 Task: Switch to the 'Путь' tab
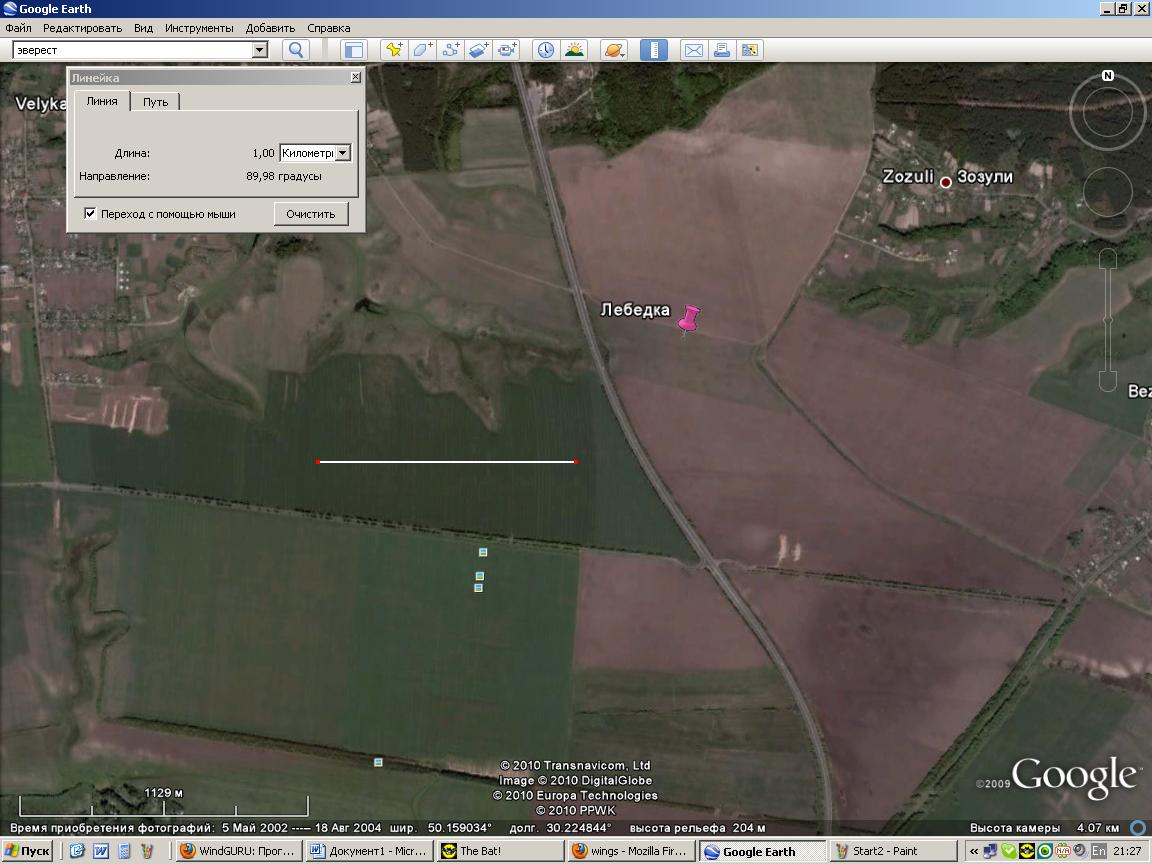click(x=155, y=102)
